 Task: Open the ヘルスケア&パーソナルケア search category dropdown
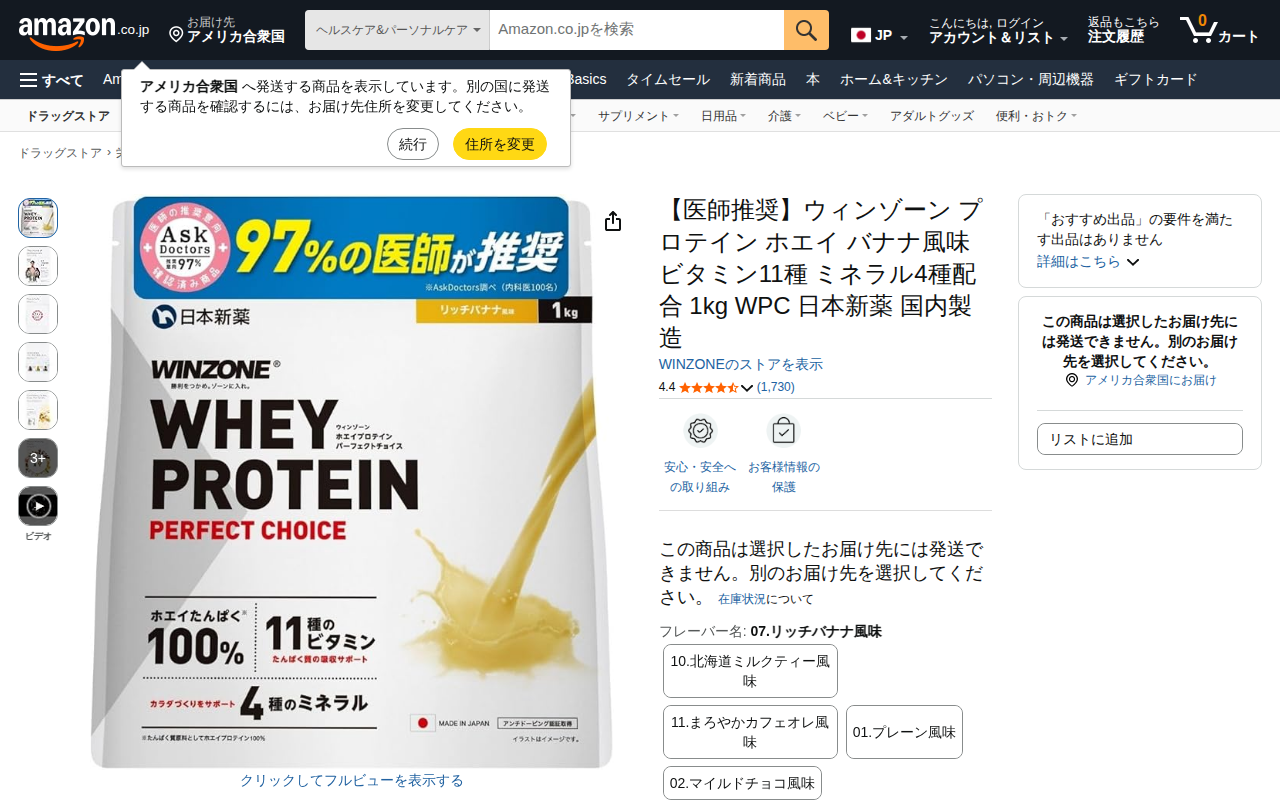397,30
